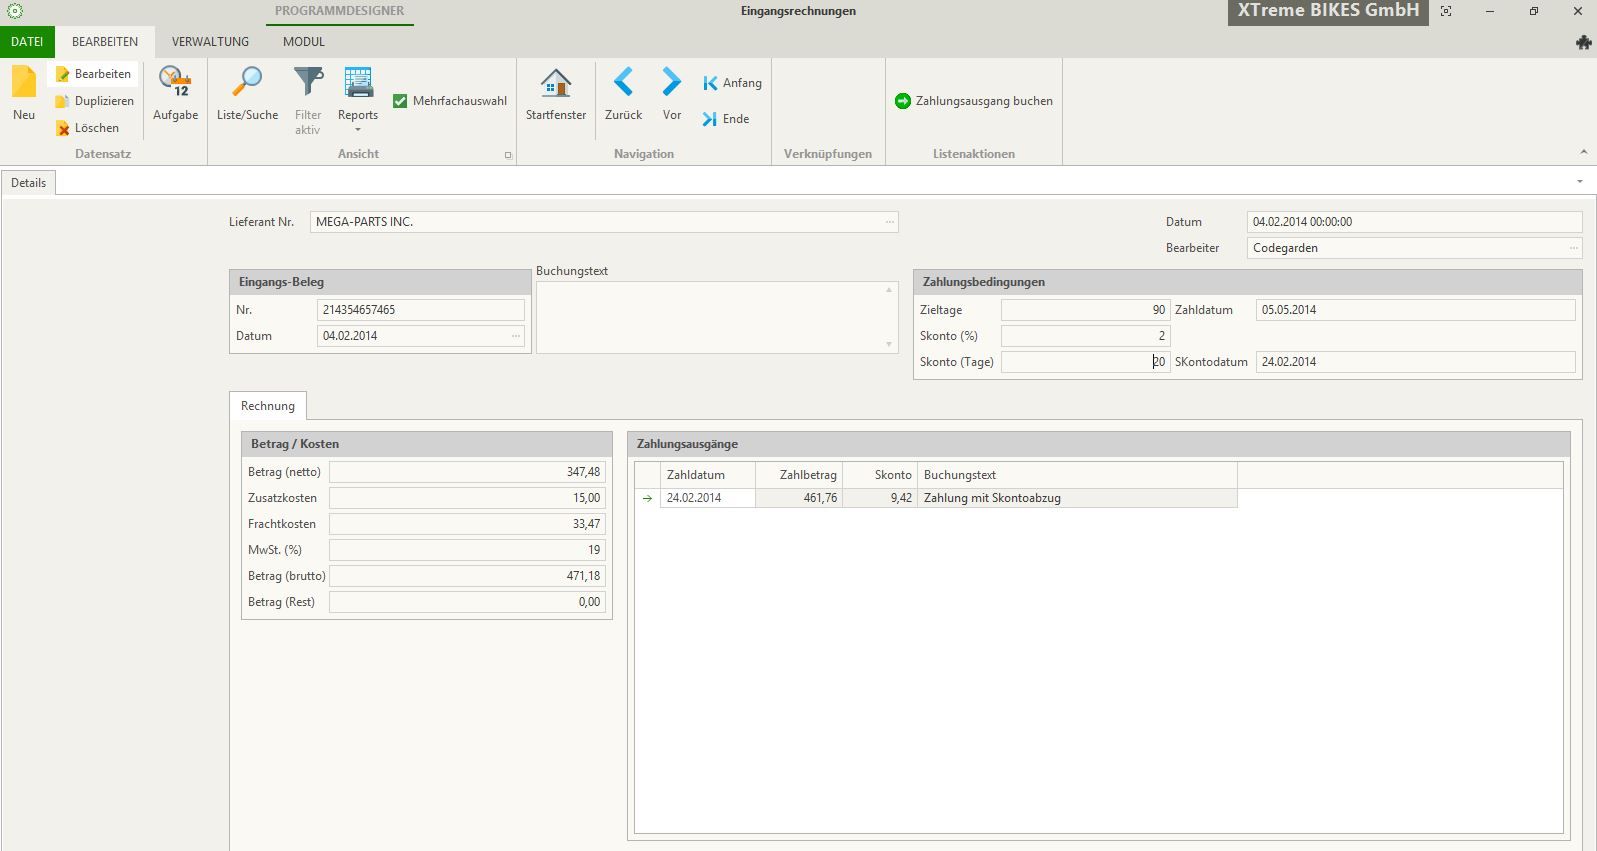Screen dimensions: 1597x851
Task: Open the Aufgabe task icon
Action: 175,83
